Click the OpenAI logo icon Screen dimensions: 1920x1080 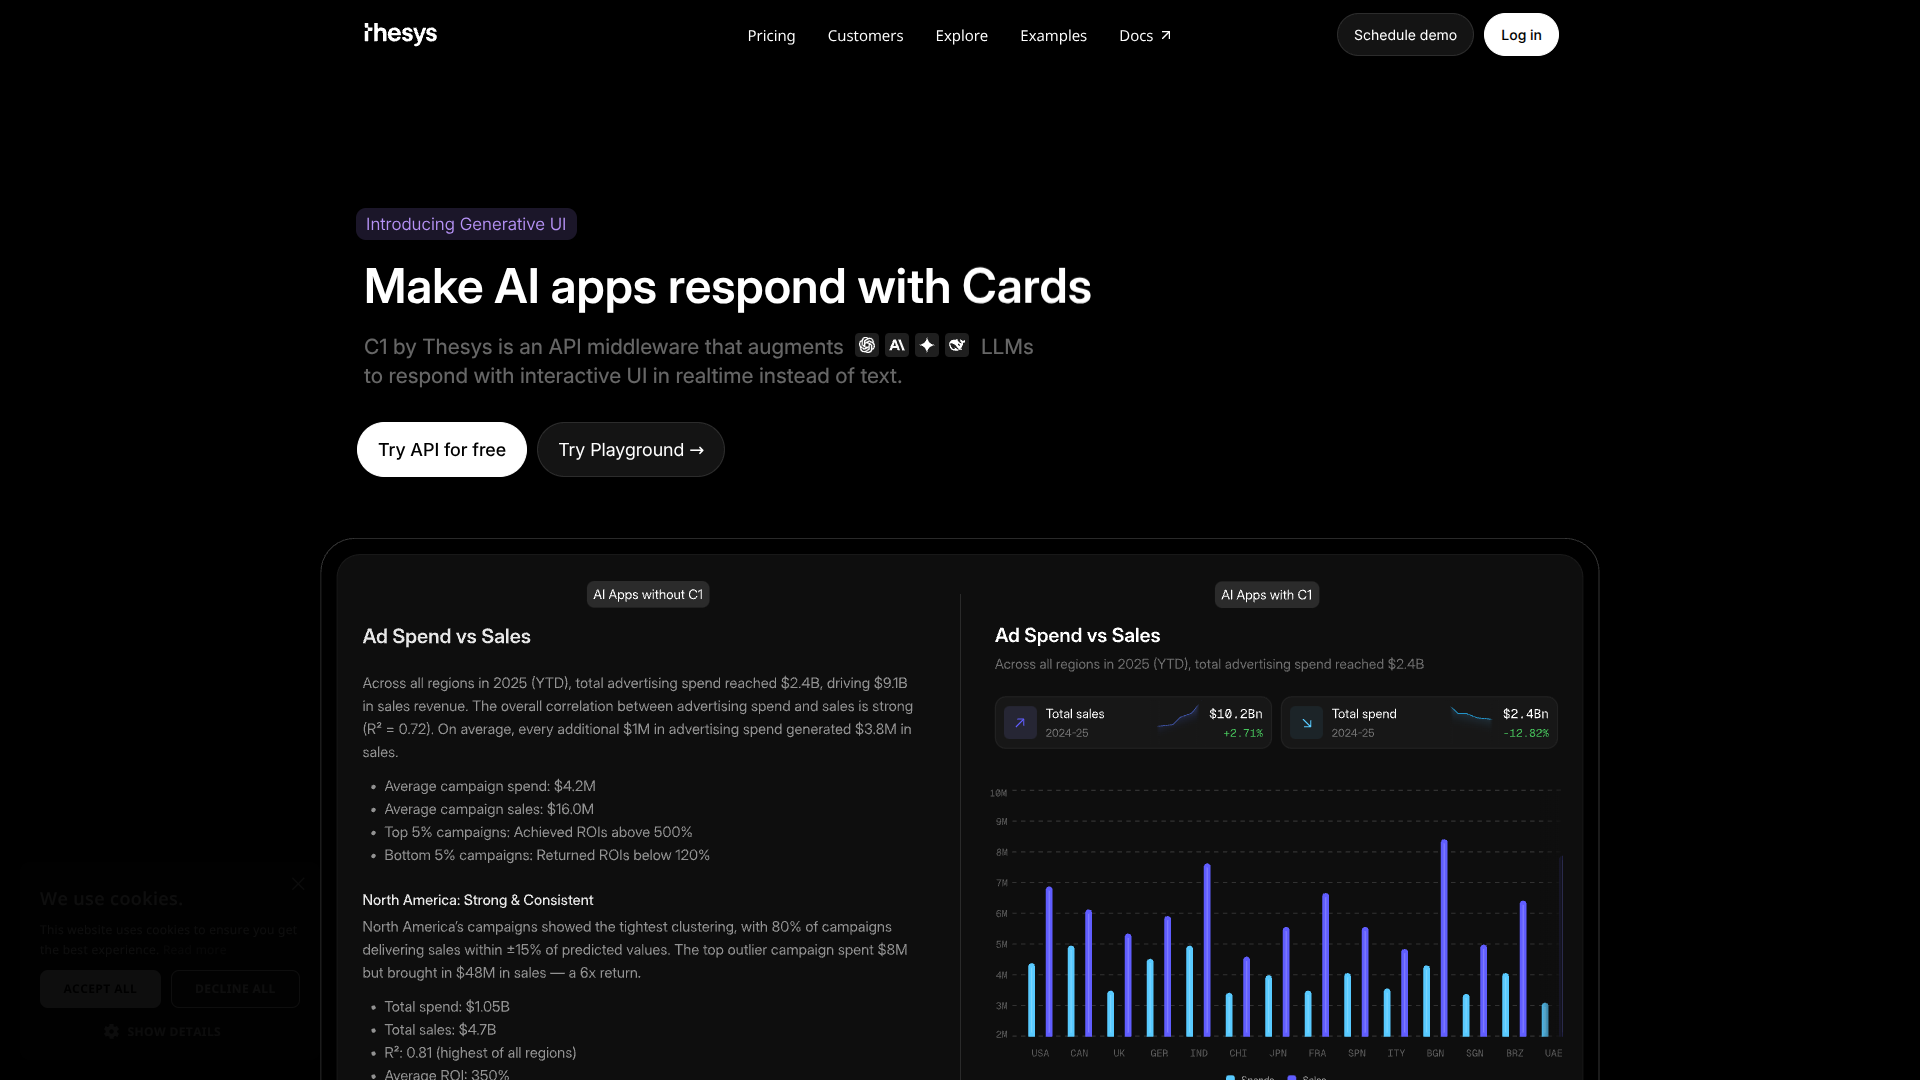[867, 345]
